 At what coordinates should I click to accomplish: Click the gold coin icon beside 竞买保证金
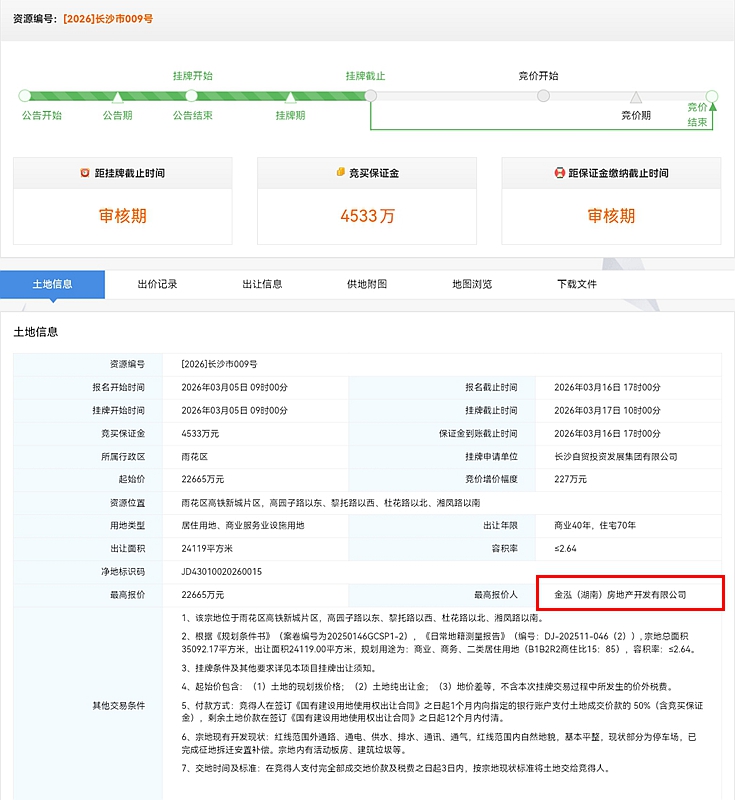[340, 173]
